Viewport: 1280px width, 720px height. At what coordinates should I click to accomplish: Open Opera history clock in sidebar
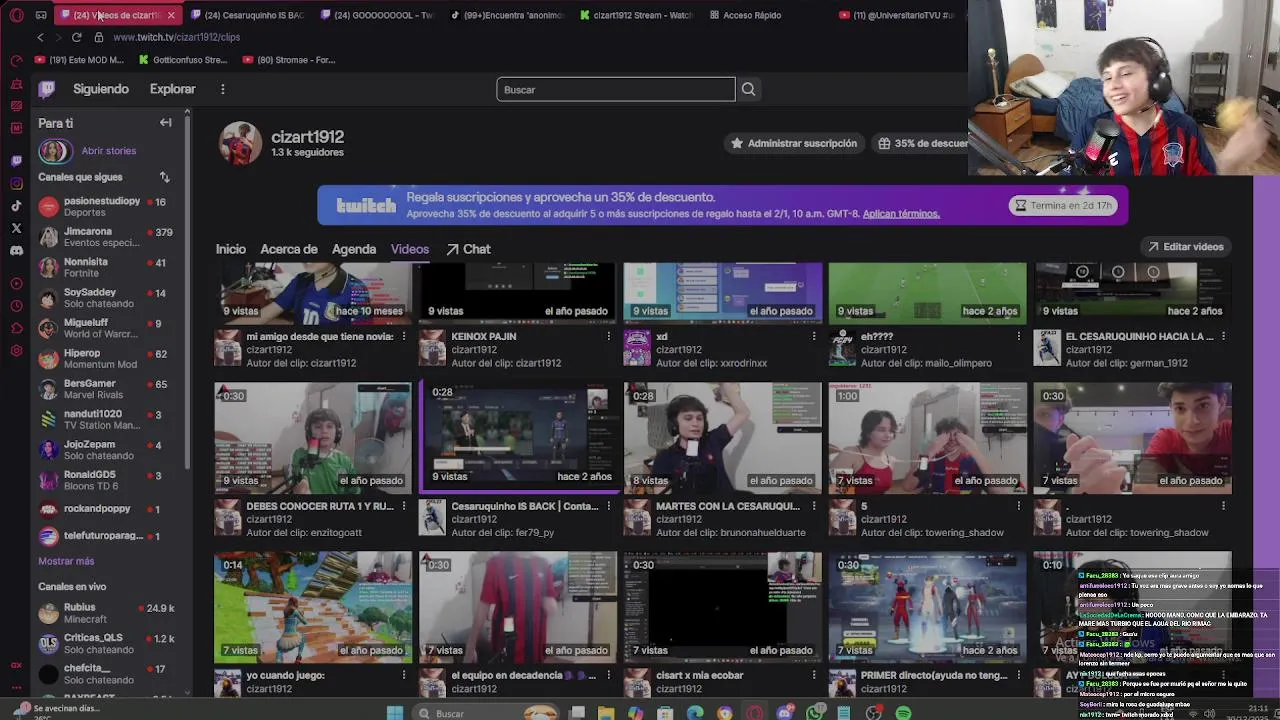coord(16,306)
